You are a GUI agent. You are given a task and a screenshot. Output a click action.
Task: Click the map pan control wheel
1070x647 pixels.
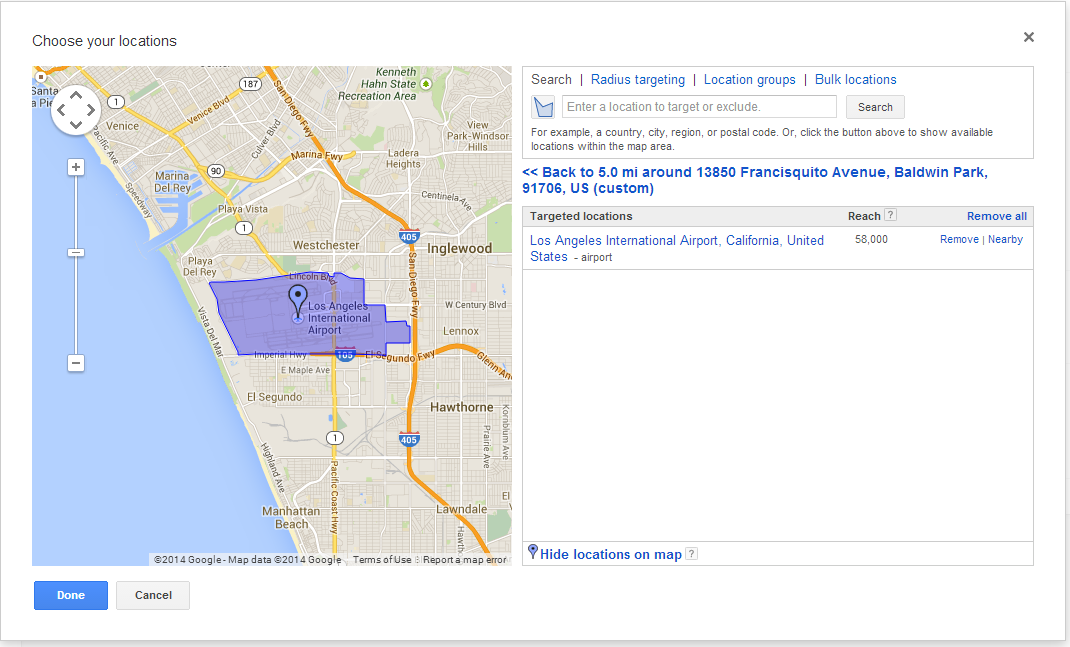75,109
